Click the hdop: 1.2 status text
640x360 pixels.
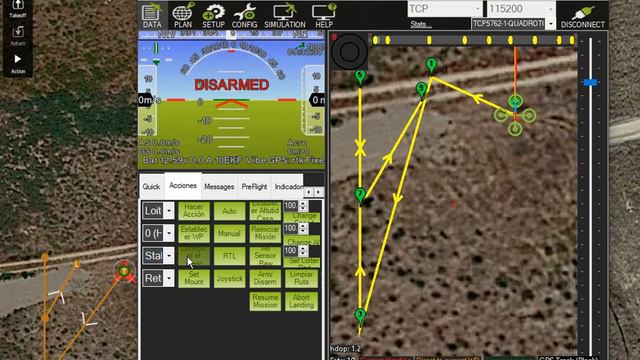coord(345,349)
